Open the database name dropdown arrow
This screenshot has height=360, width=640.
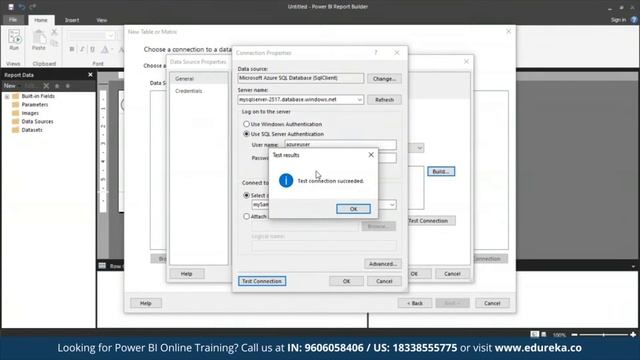pos(392,204)
